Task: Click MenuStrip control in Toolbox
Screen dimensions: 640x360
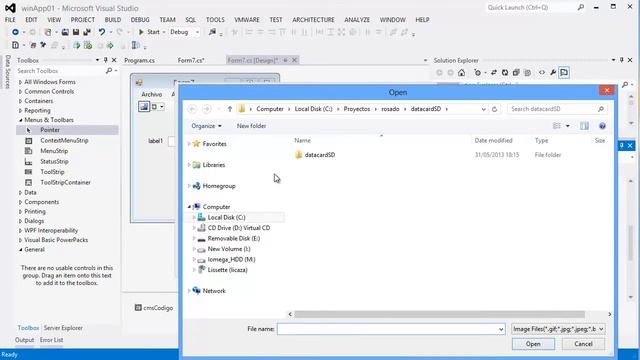Action: [x=54, y=151]
